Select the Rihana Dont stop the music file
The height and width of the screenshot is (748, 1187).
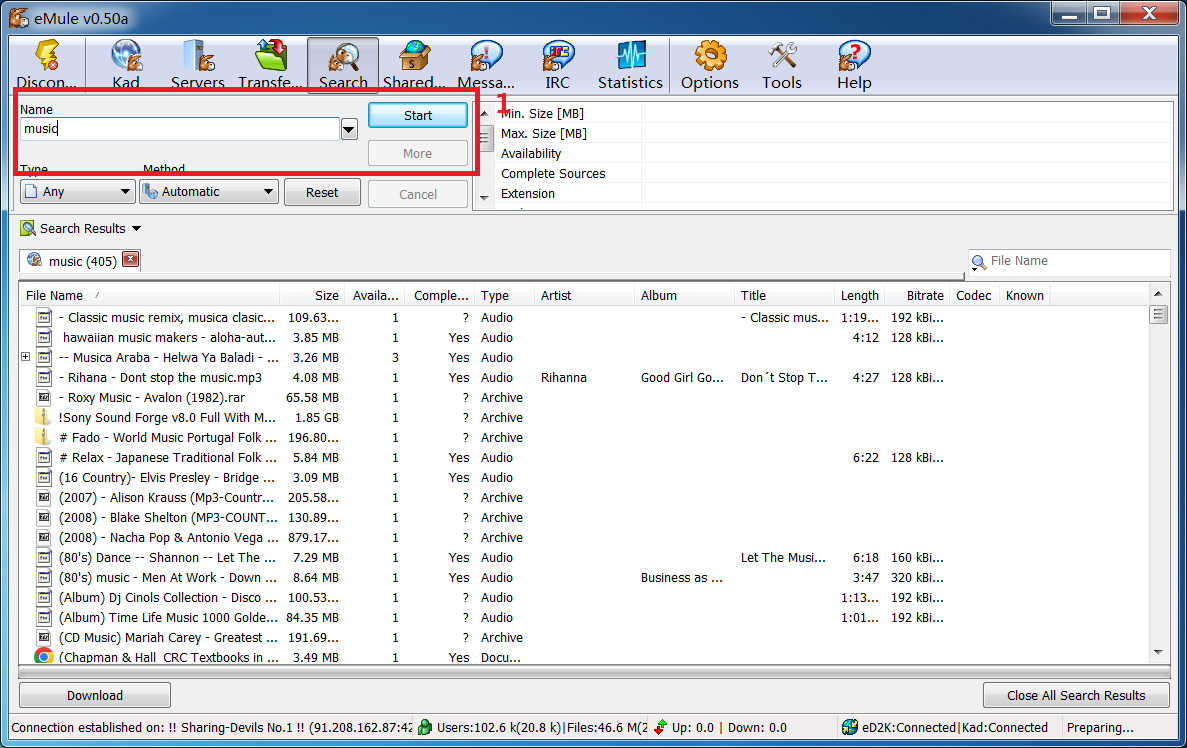click(x=160, y=378)
